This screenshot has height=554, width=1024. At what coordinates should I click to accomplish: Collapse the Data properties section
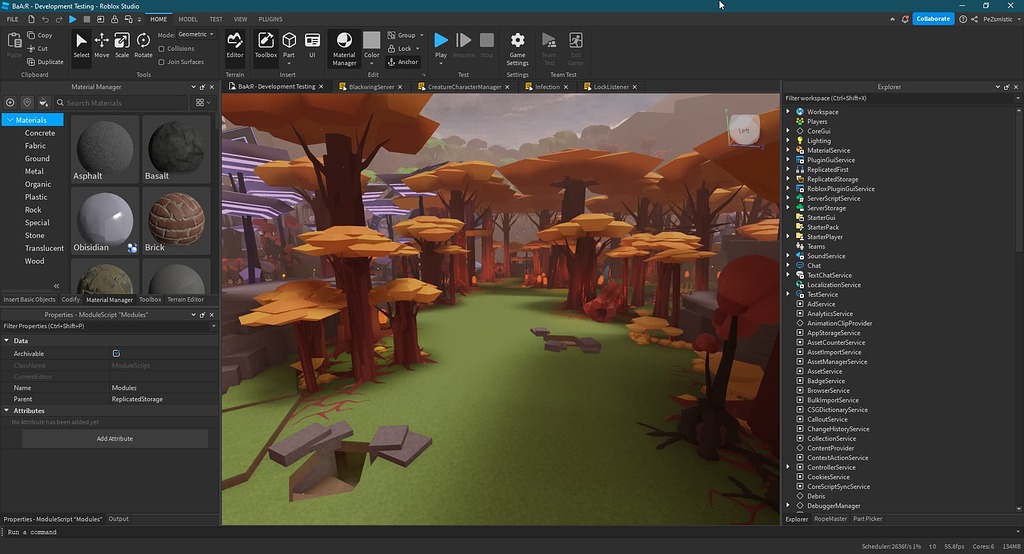click(x=7, y=340)
